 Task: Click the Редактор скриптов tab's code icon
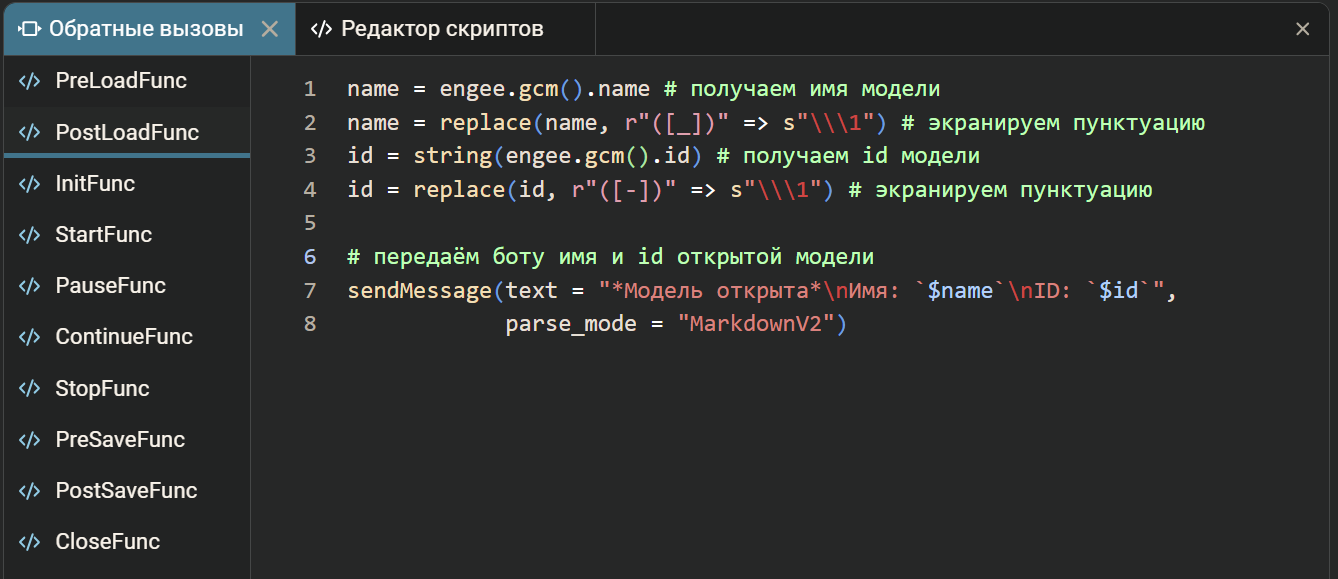coord(321,29)
